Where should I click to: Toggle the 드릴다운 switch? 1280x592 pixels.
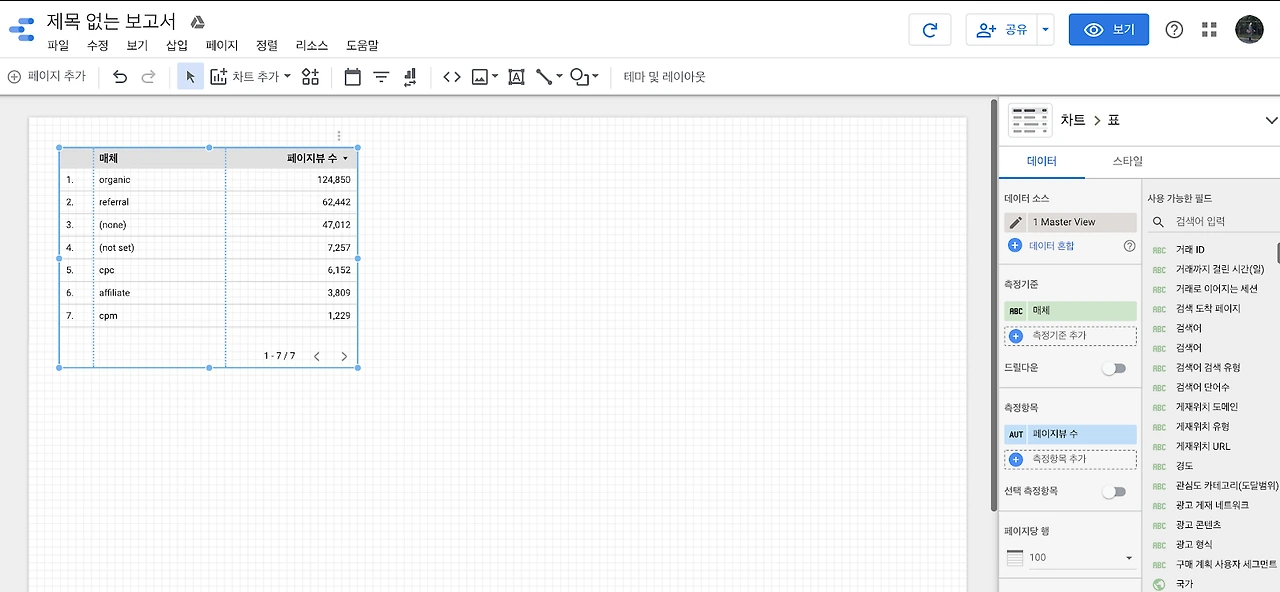point(1113,368)
